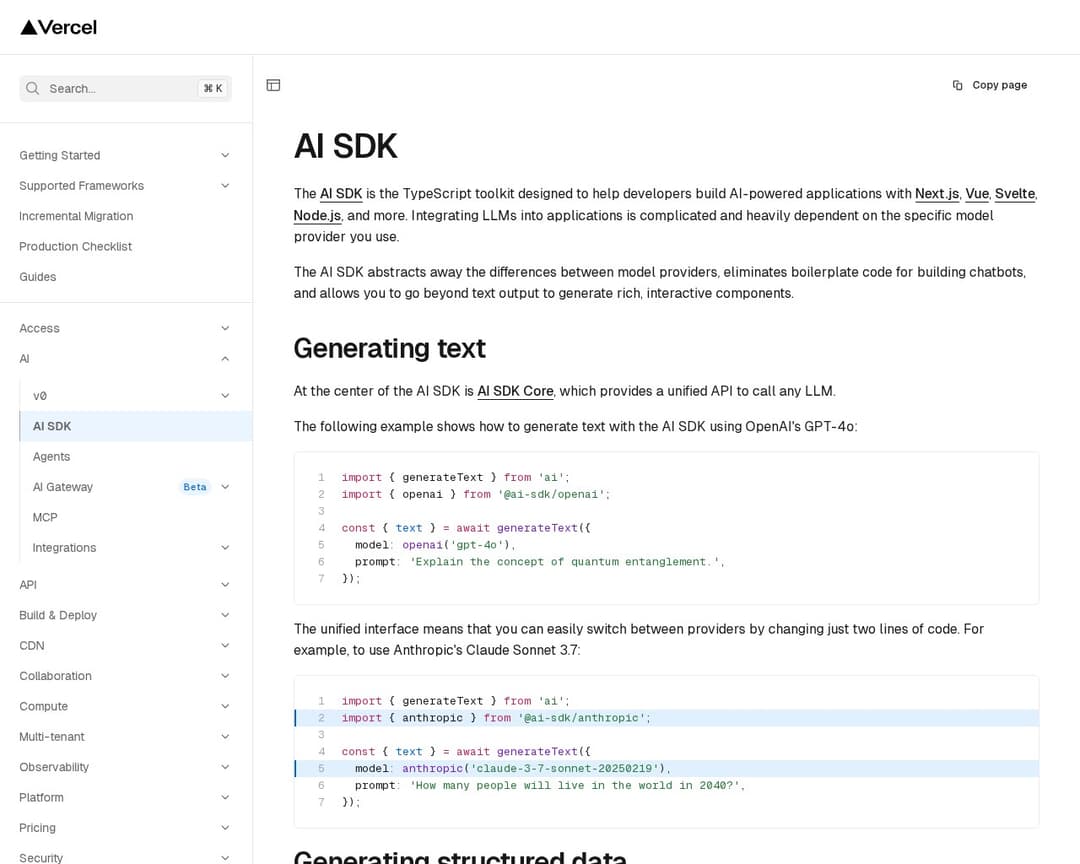Expand the Access section chevron
The width and height of the screenshot is (1080, 864).
[225, 329]
